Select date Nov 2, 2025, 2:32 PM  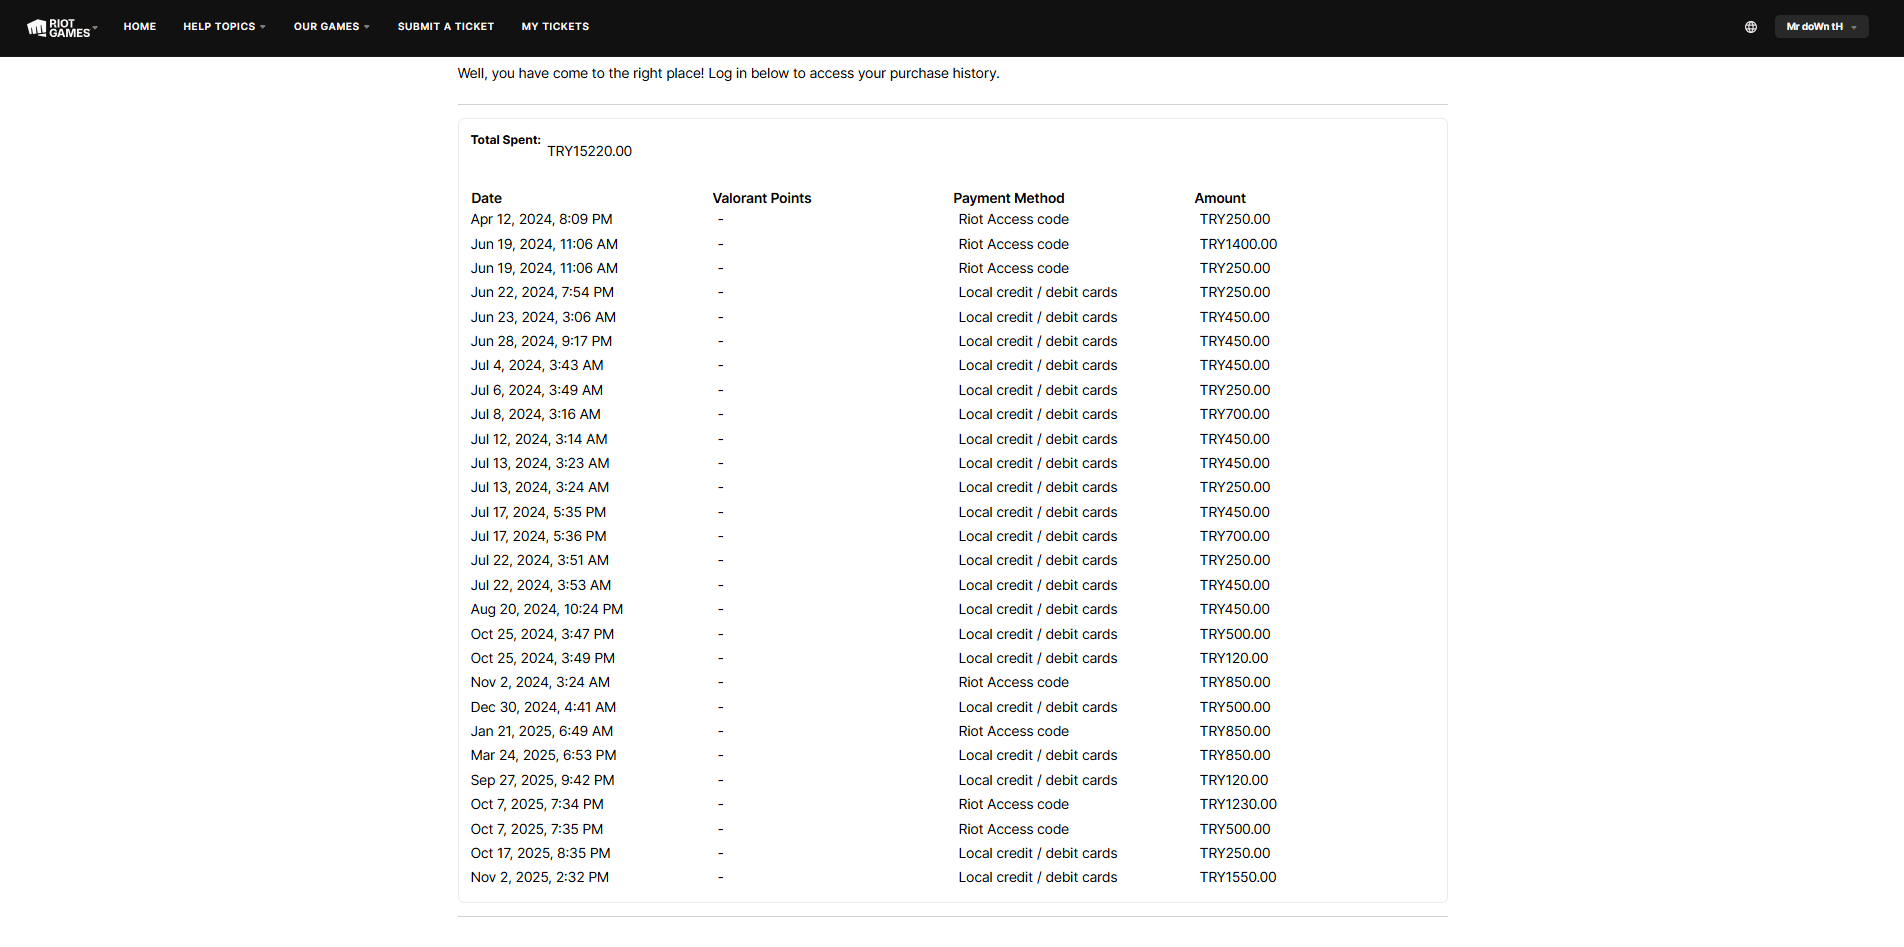point(540,877)
